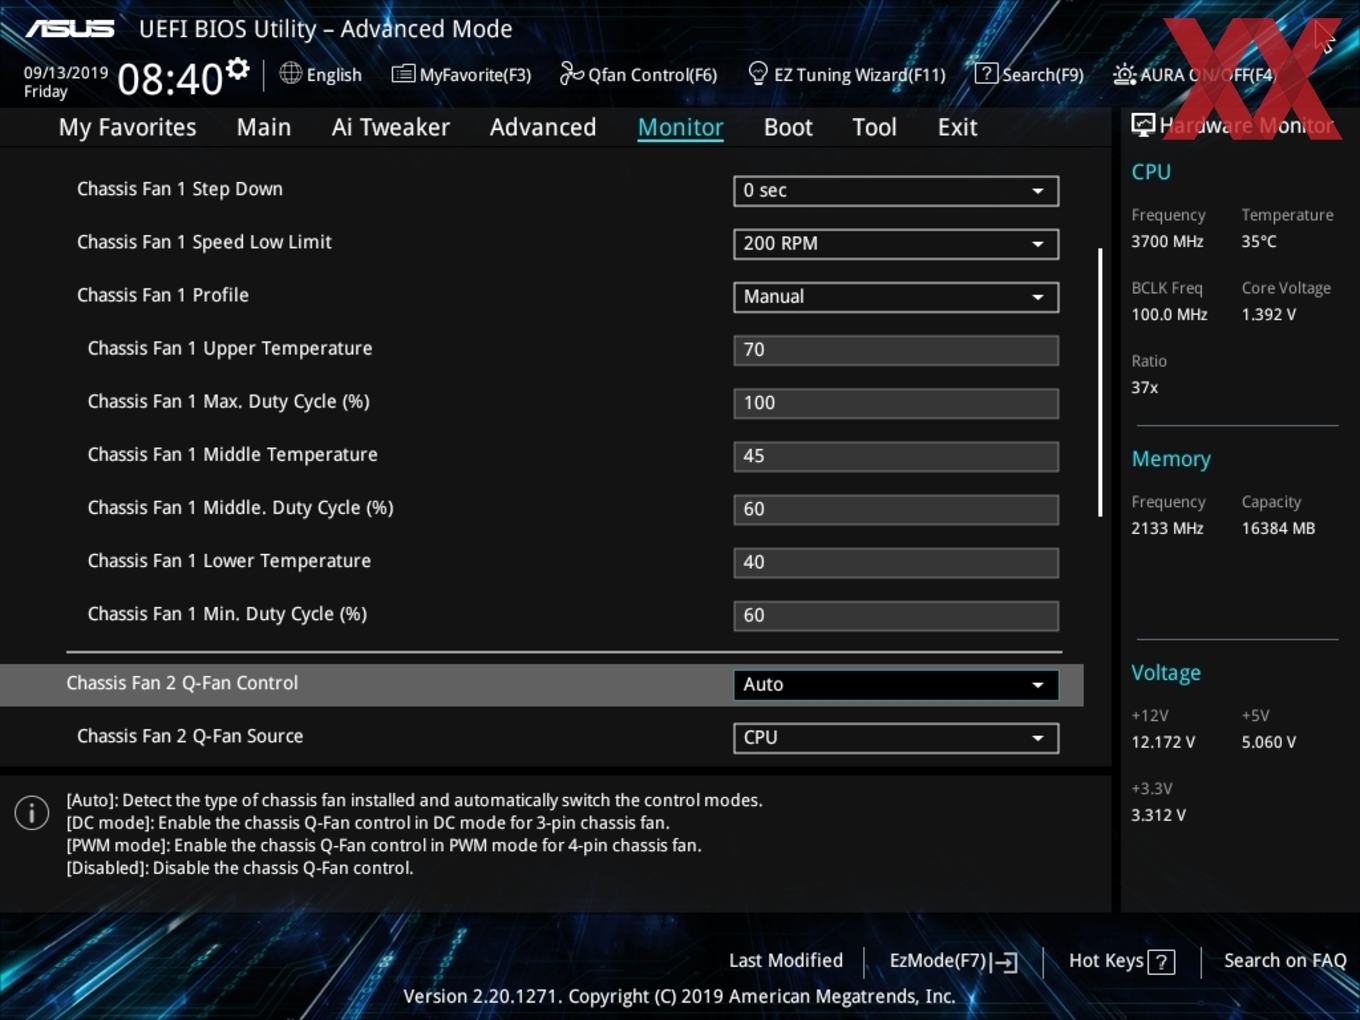Click the clock settings gear icon
1360x1020 pixels.
pyautogui.click(x=237, y=69)
